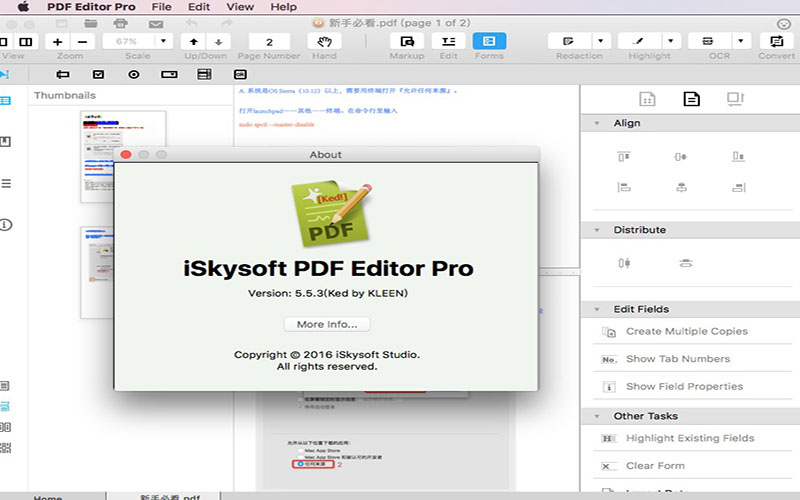Open the Redaction dropdown arrow
Viewport: 800px width, 500px height.
[601, 41]
